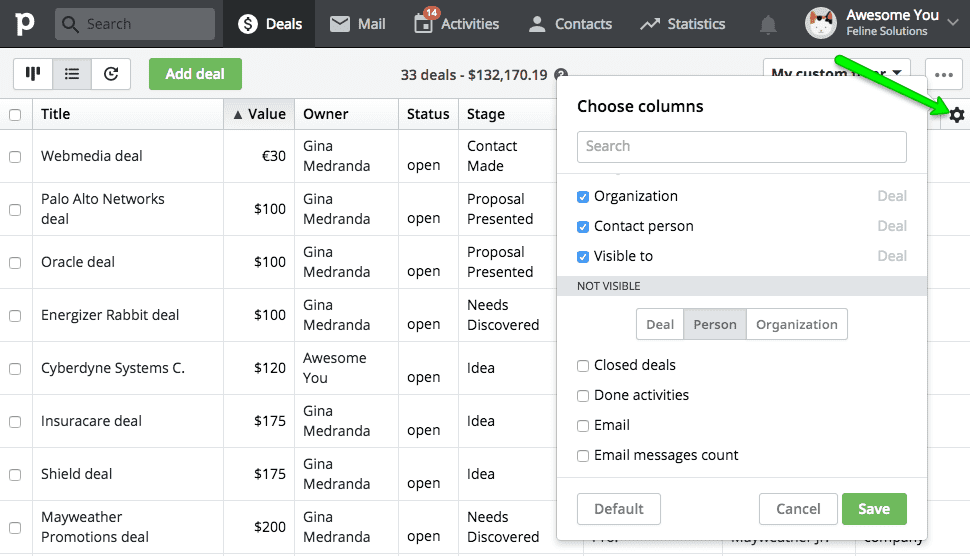This screenshot has width=970, height=556.
Task: Open the notifications bell
Action: point(768,24)
